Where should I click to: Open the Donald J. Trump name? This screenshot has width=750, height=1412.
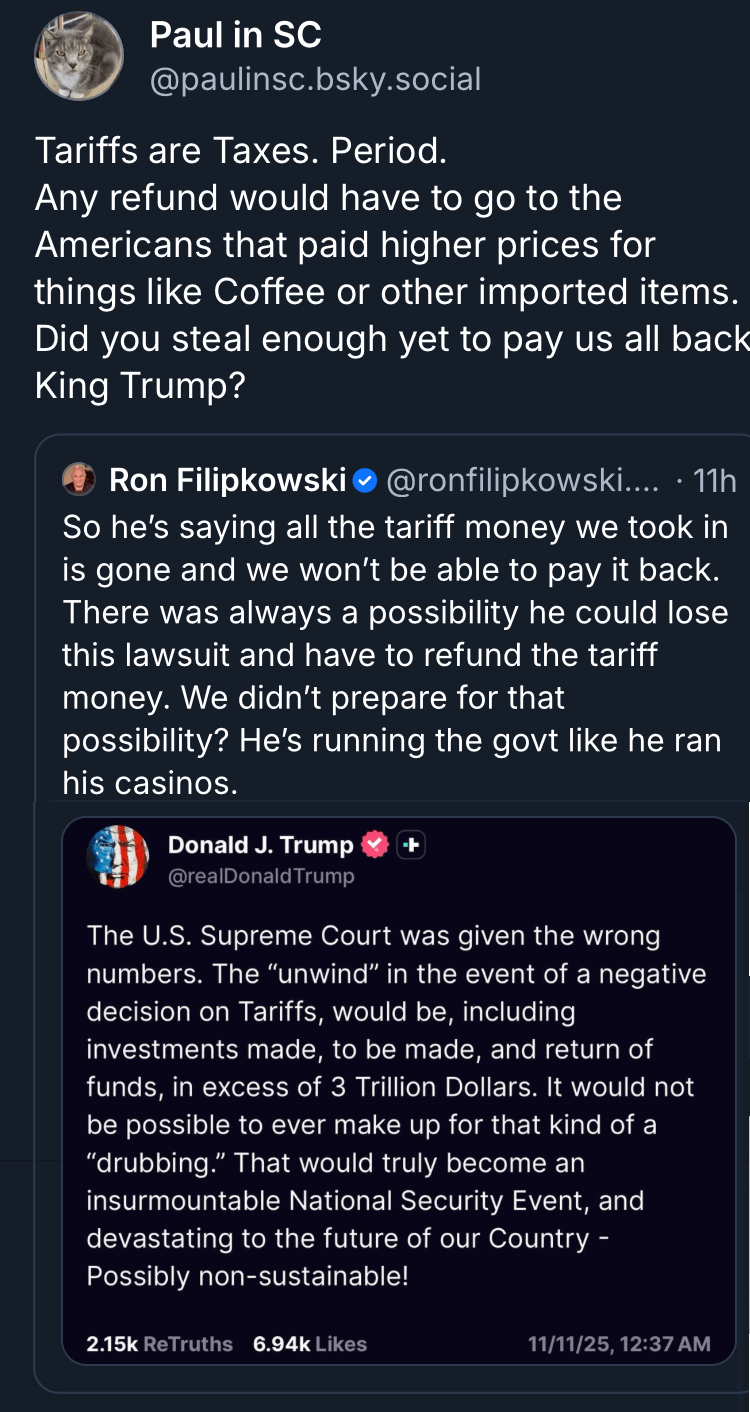point(260,845)
